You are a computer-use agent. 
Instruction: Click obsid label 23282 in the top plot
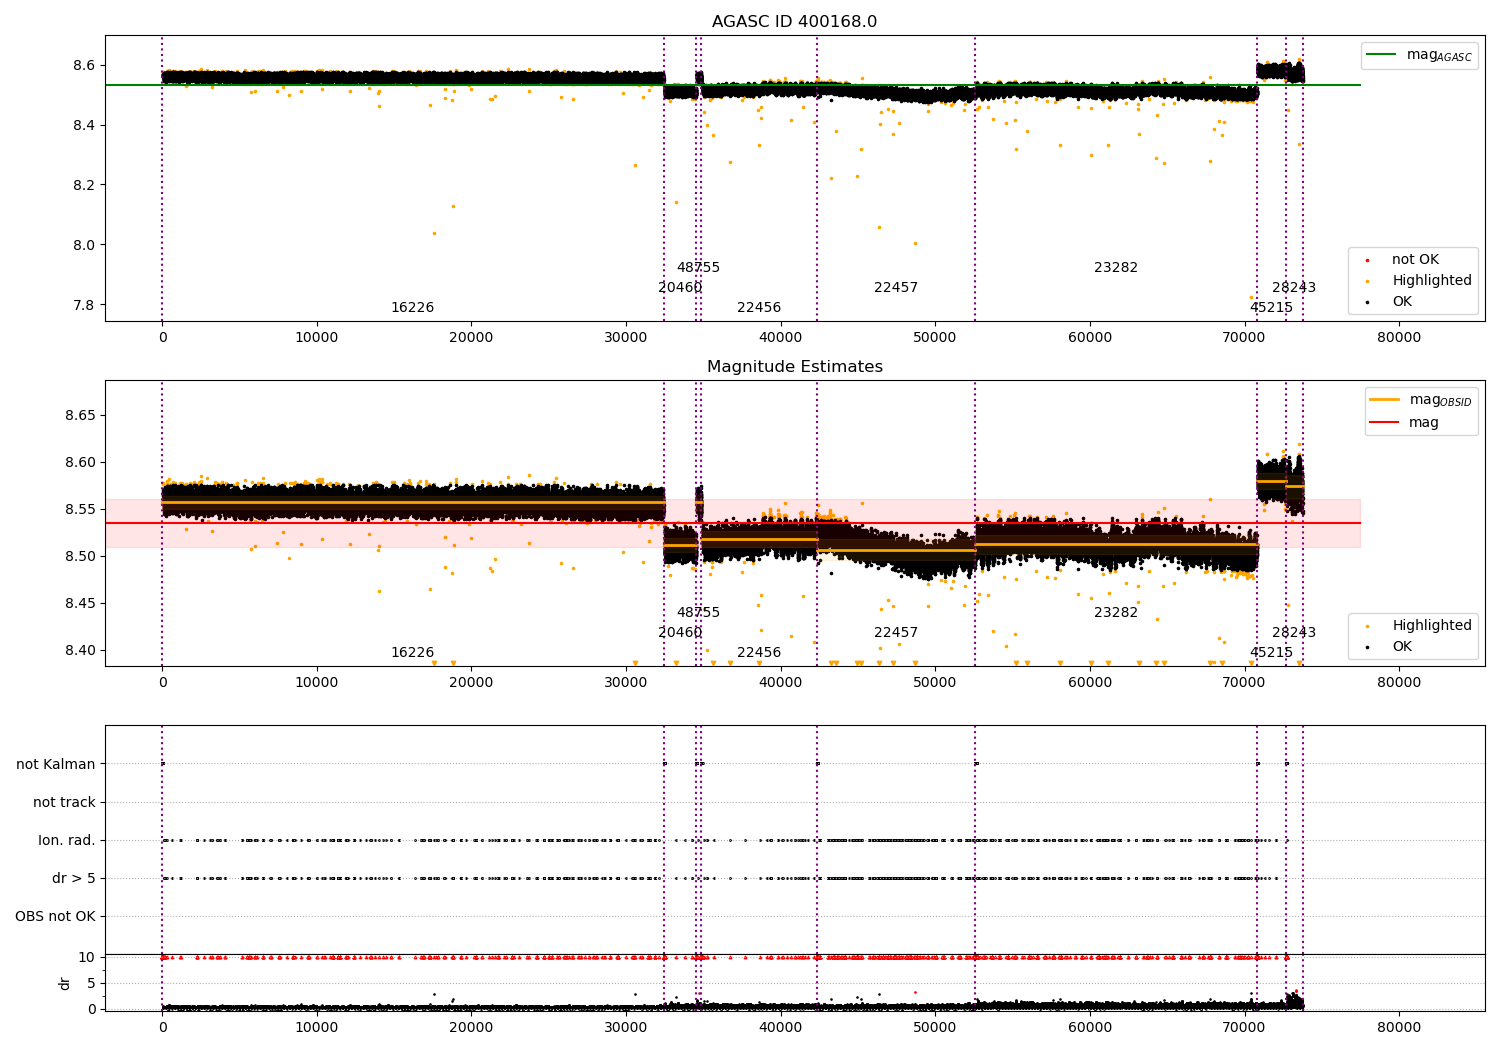coord(1116,268)
